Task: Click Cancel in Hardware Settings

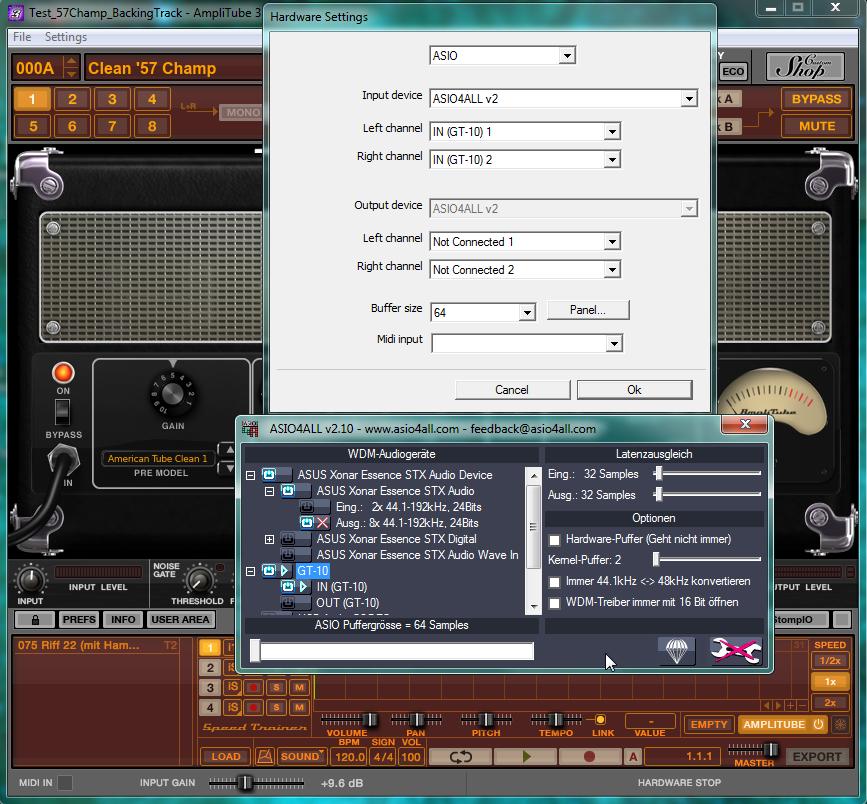Action: pos(512,390)
